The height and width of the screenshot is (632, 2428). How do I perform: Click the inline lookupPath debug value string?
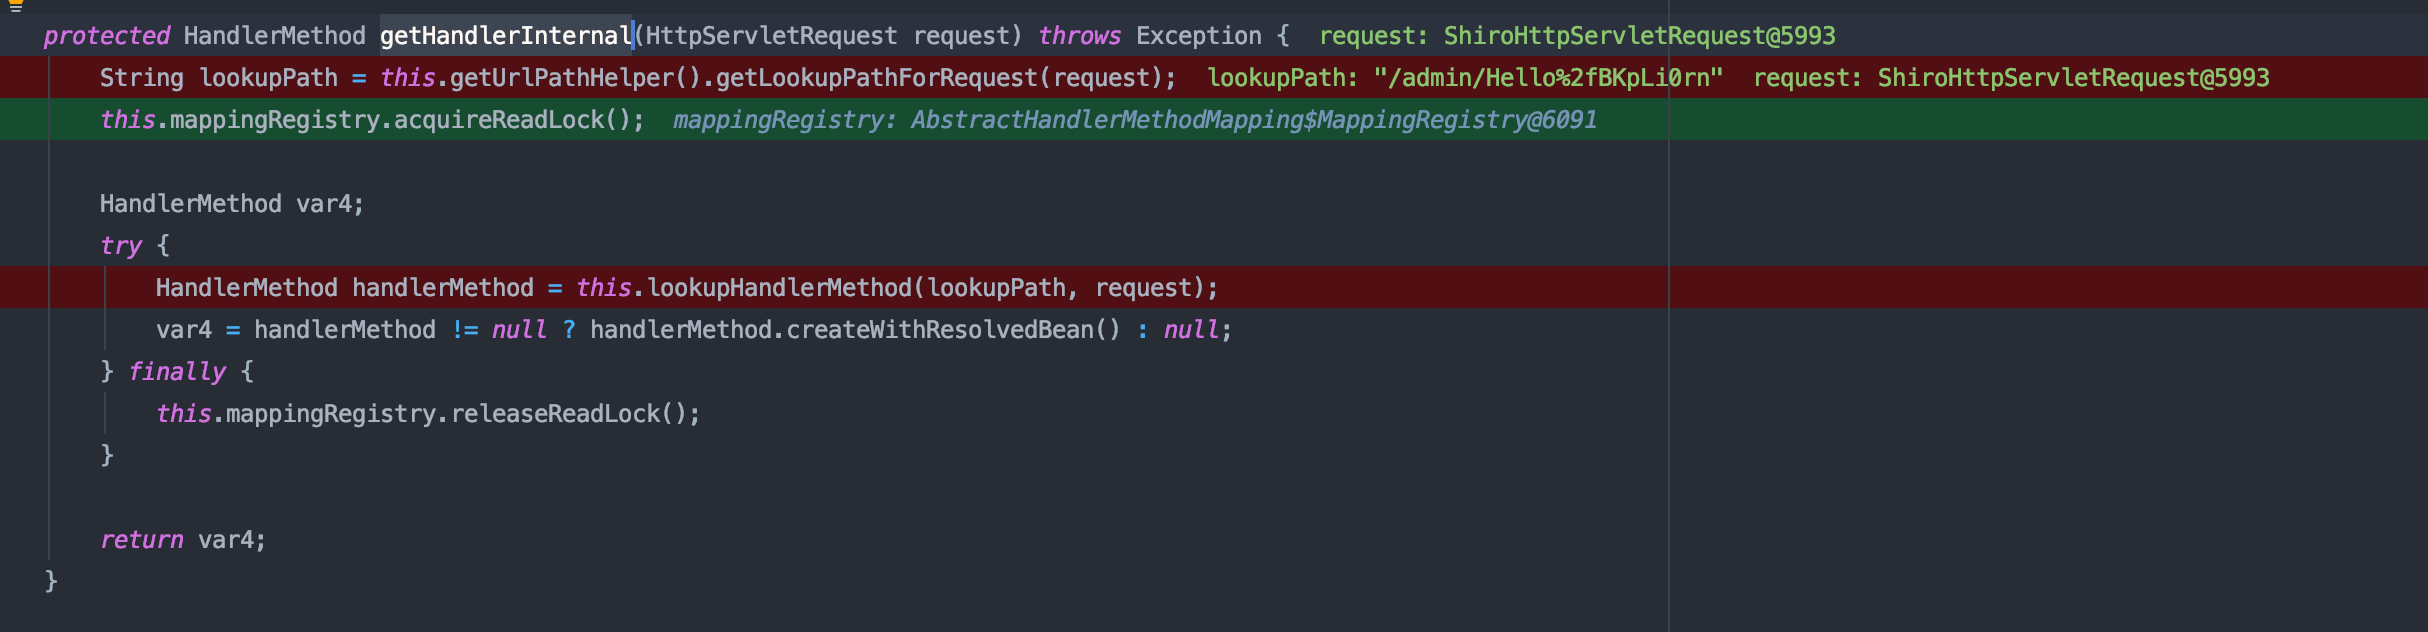tap(1548, 78)
